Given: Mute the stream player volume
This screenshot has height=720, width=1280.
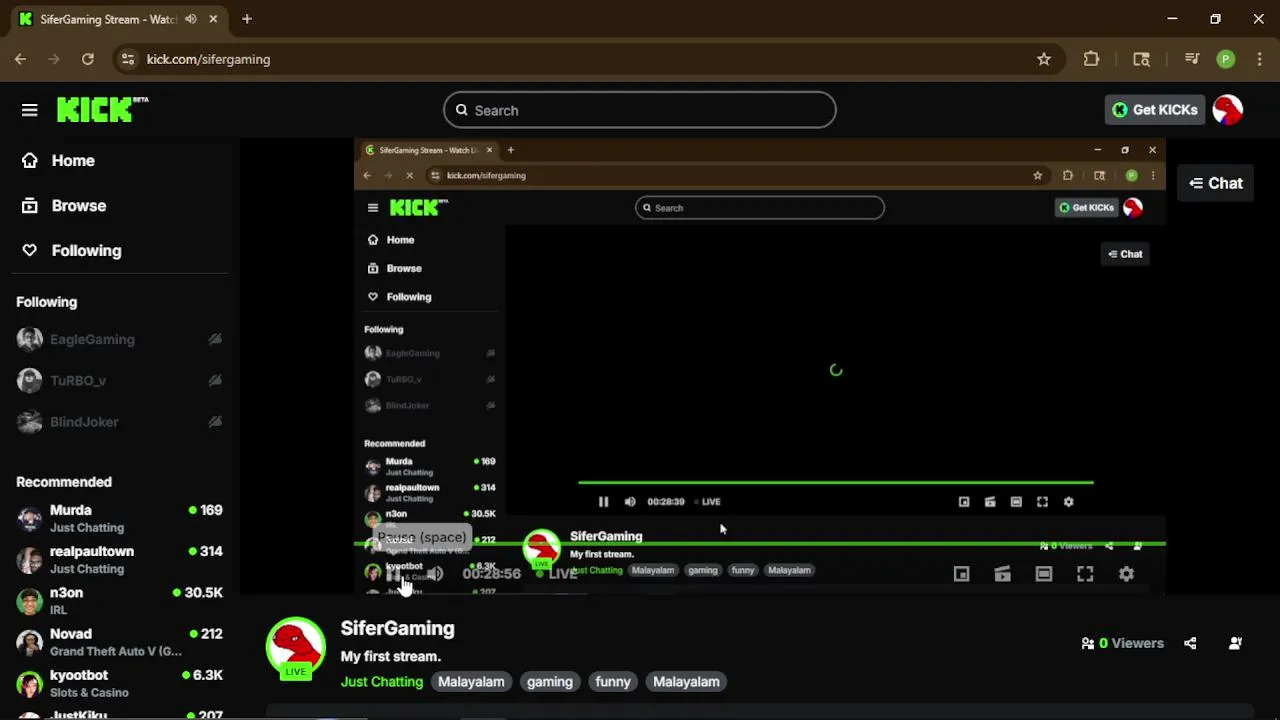Looking at the screenshot, I should pyautogui.click(x=435, y=574).
